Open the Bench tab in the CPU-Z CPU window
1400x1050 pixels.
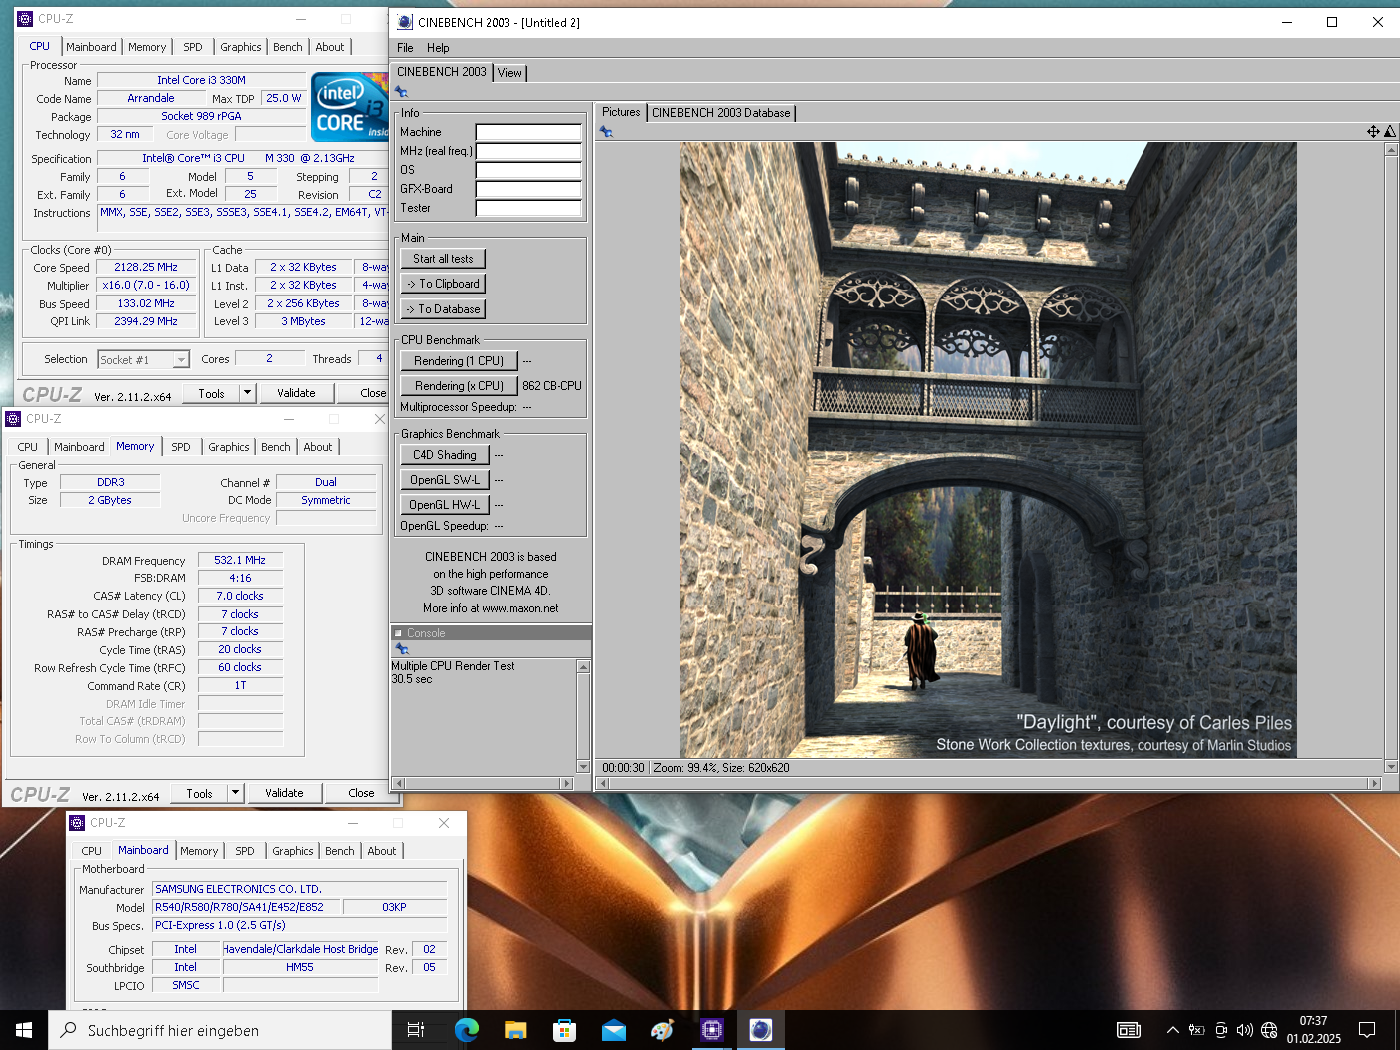pos(288,47)
